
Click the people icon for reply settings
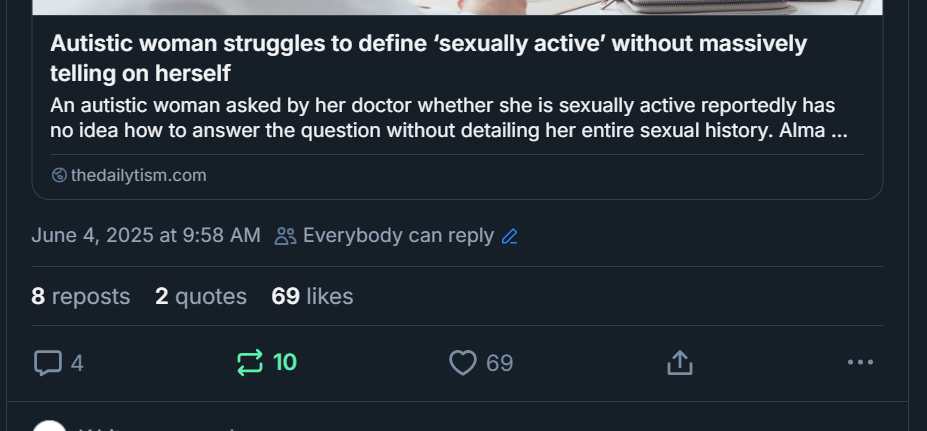[285, 237]
